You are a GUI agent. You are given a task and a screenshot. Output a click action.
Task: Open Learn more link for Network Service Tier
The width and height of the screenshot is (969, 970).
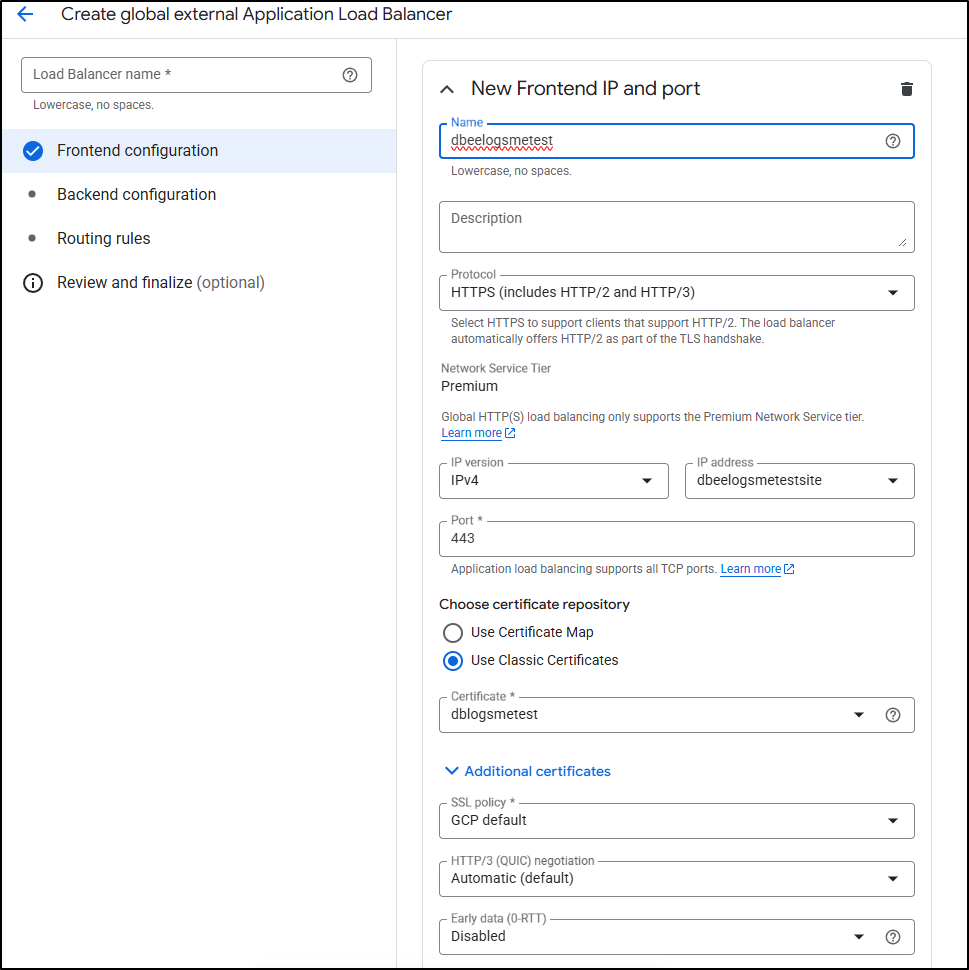click(472, 433)
